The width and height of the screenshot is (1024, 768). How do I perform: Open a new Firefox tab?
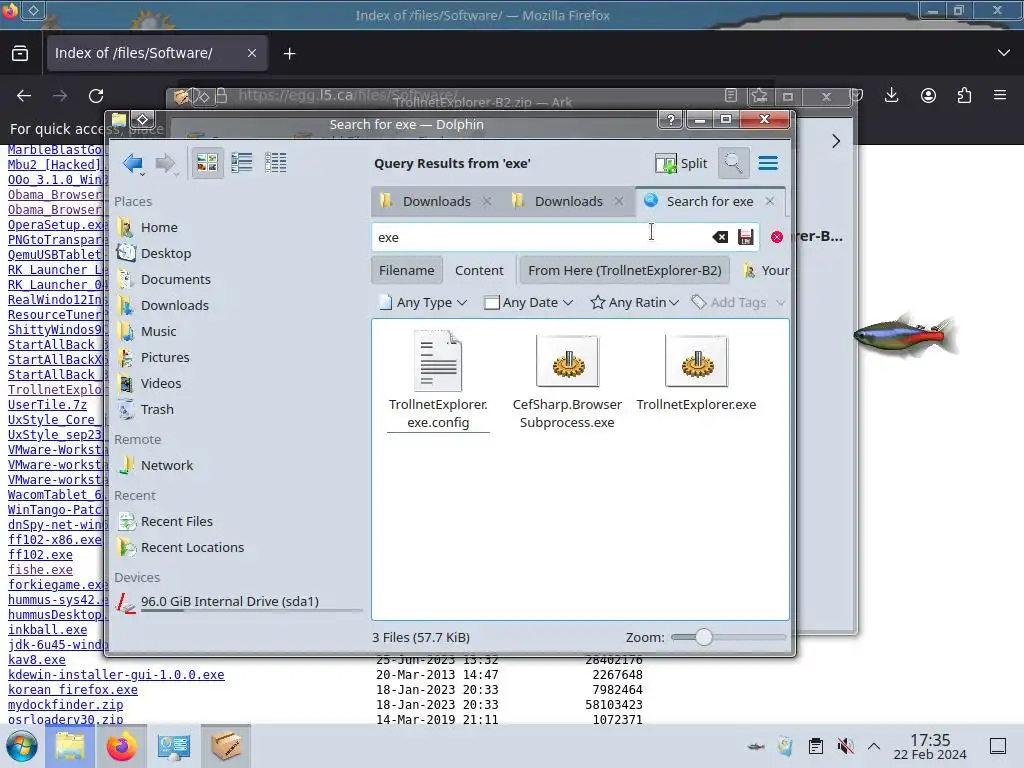[289, 54]
